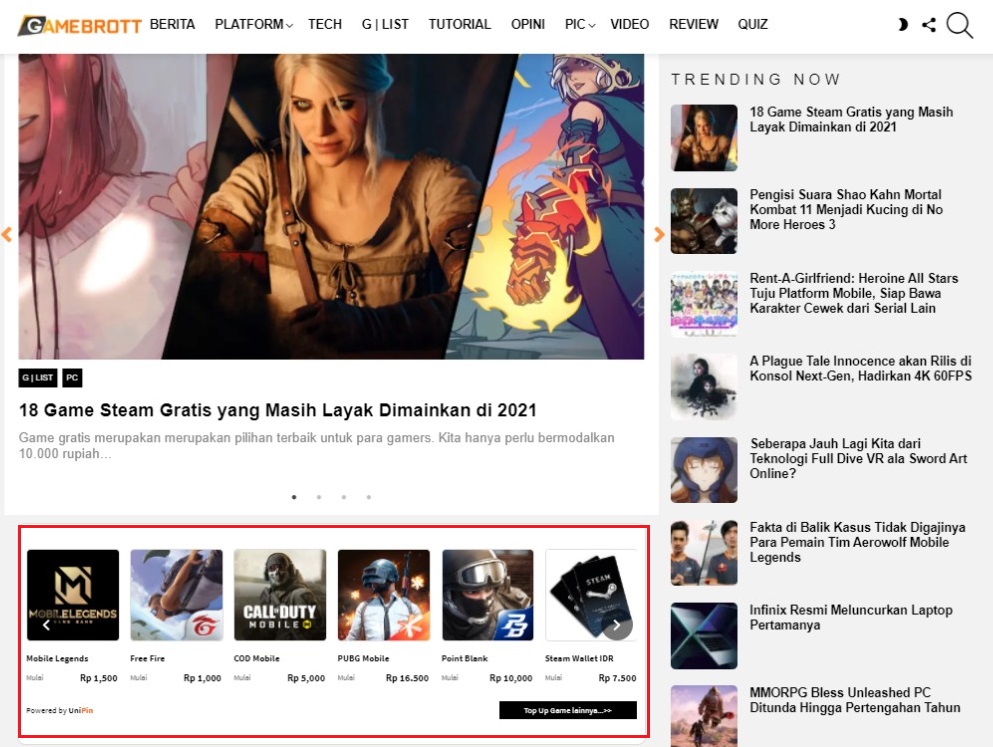Open the REVIEW menu item
Viewport: 993px width, 747px height.
click(x=693, y=24)
